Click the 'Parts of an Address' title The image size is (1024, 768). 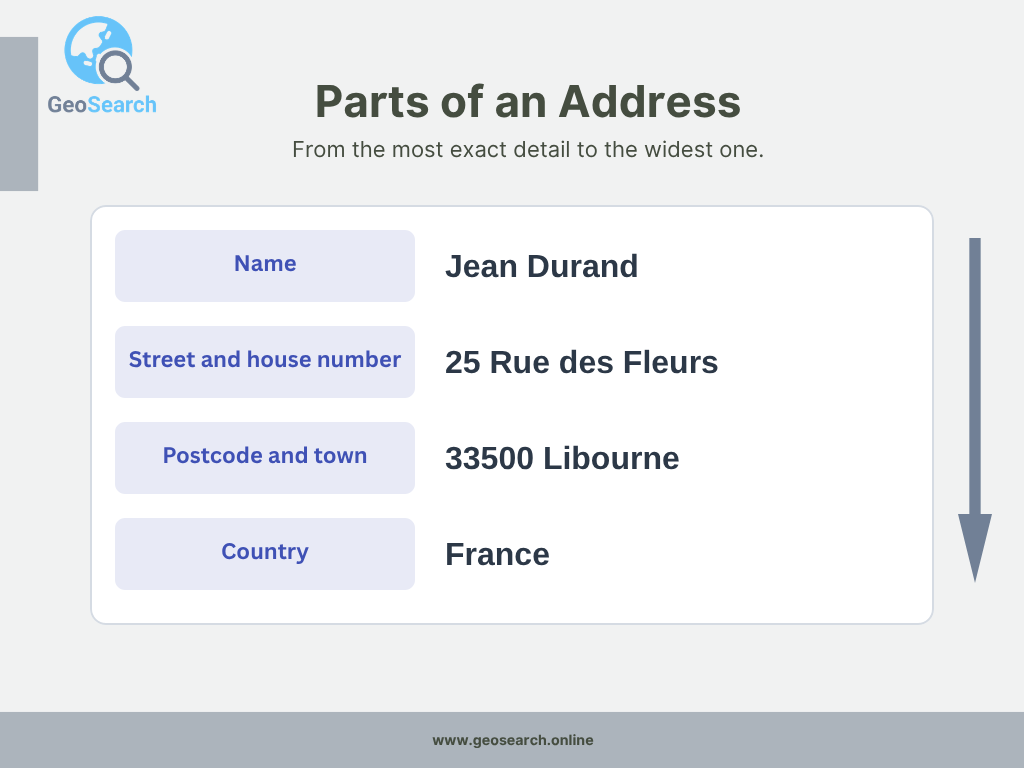[x=528, y=102]
